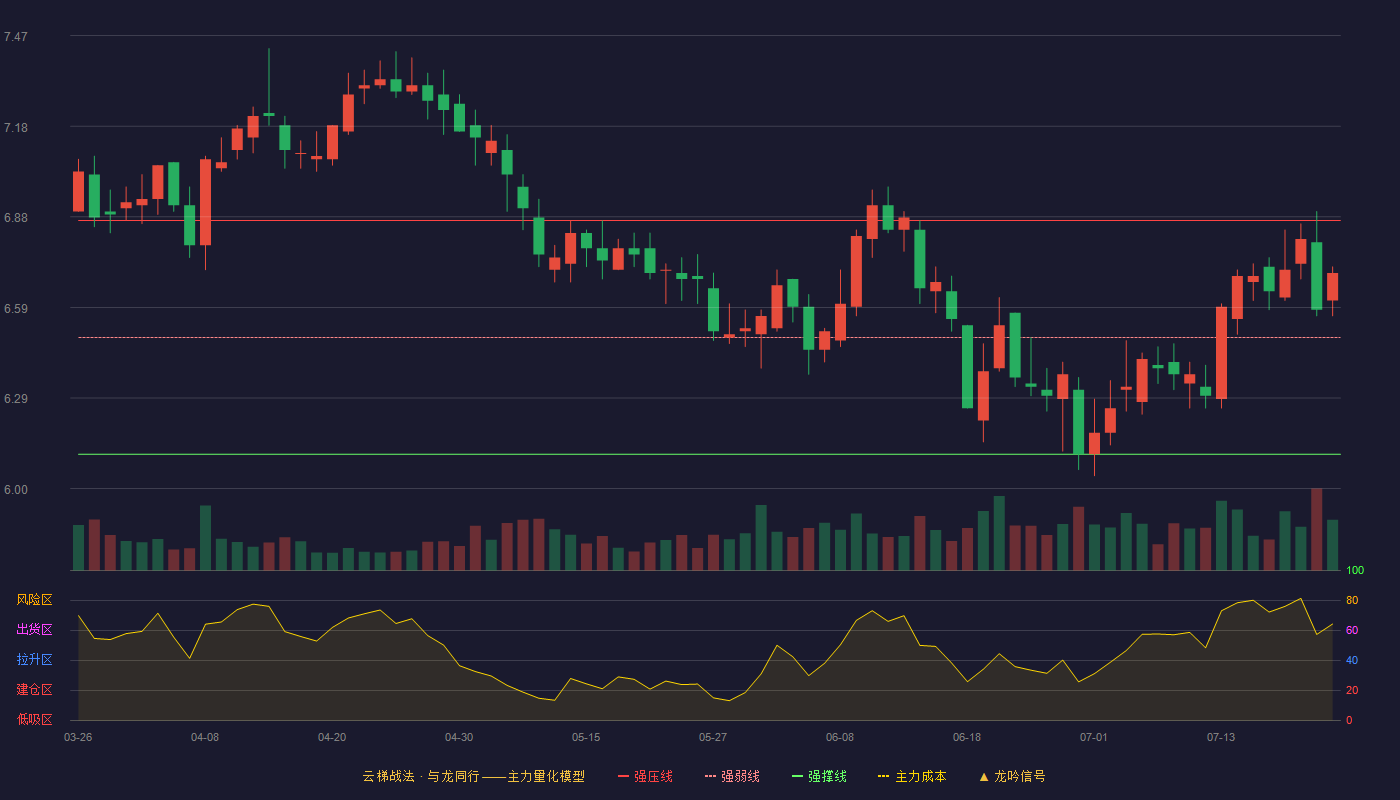Click the orange 80 indicator axis value
Screen dimensions: 1400x800
[1352, 600]
